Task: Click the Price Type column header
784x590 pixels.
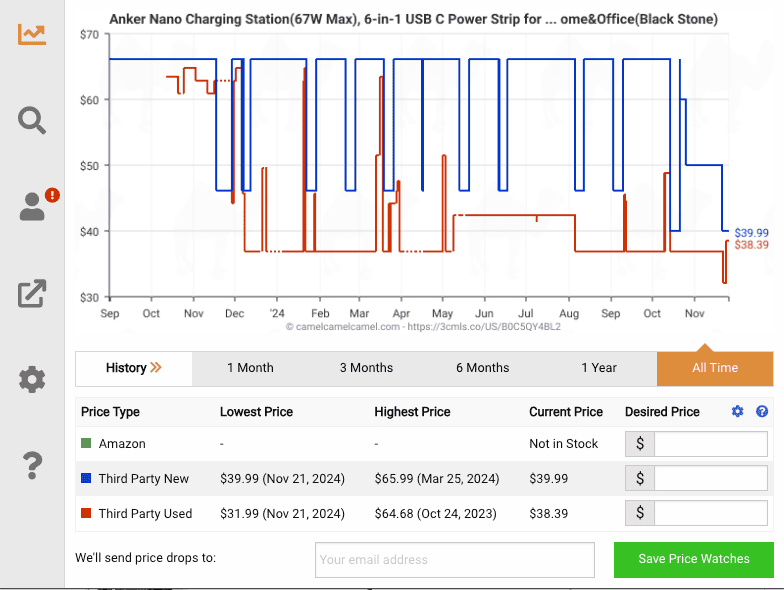Action: point(110,412)
